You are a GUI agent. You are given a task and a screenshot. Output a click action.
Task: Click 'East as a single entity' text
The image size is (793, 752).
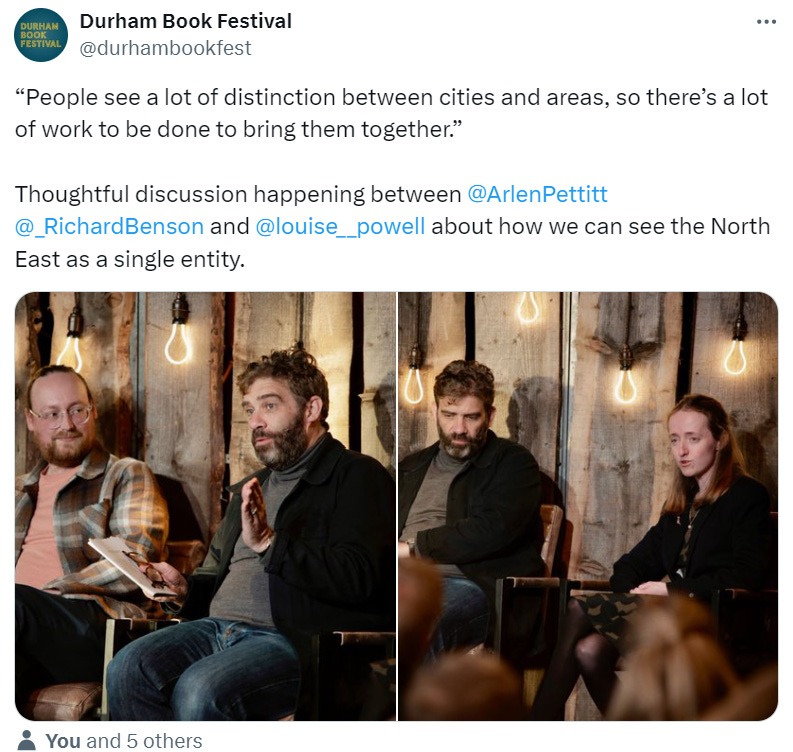coord(130,259)
